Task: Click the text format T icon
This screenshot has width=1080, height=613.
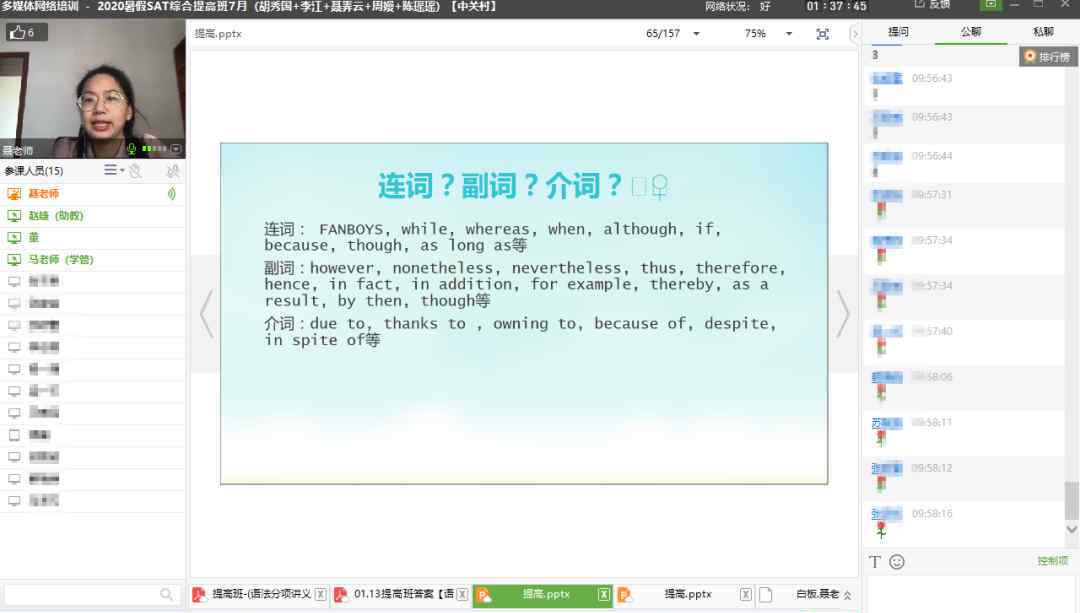Action: point(875,562)
